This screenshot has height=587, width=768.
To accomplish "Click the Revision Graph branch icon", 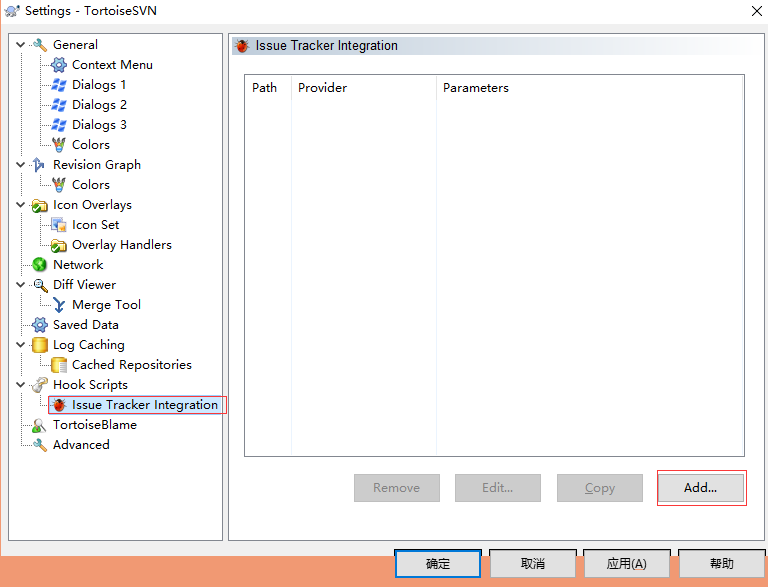I will pos(39,165).
